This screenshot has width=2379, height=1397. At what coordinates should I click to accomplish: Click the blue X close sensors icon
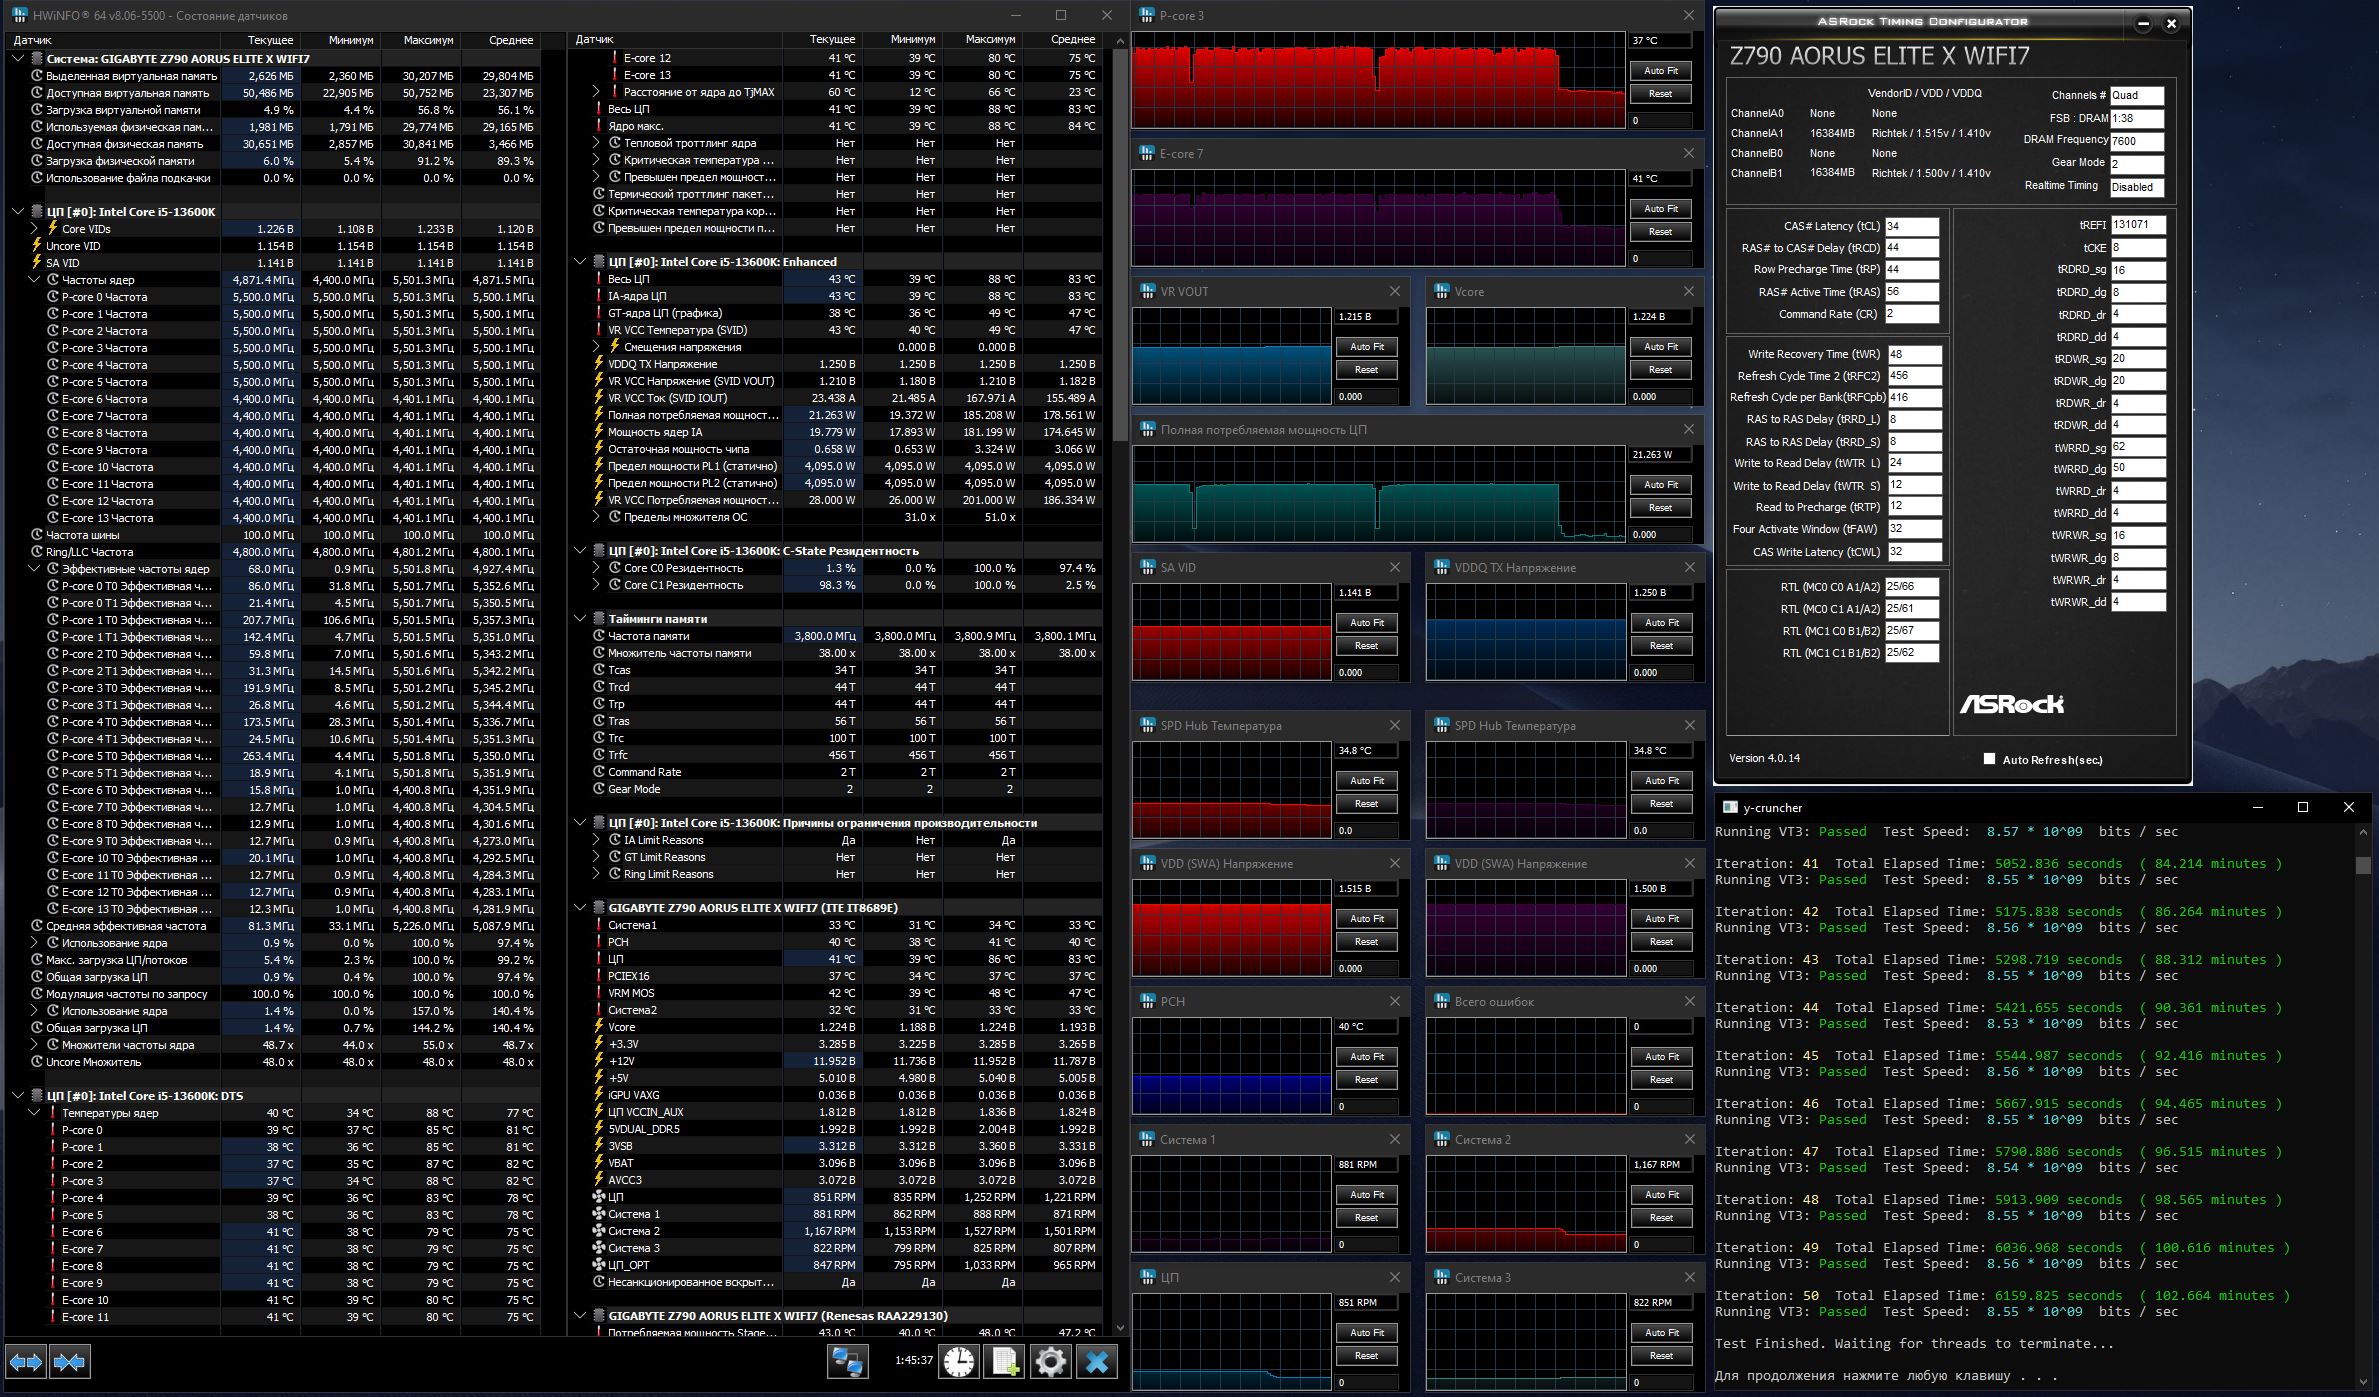tap(1097, 1361)
